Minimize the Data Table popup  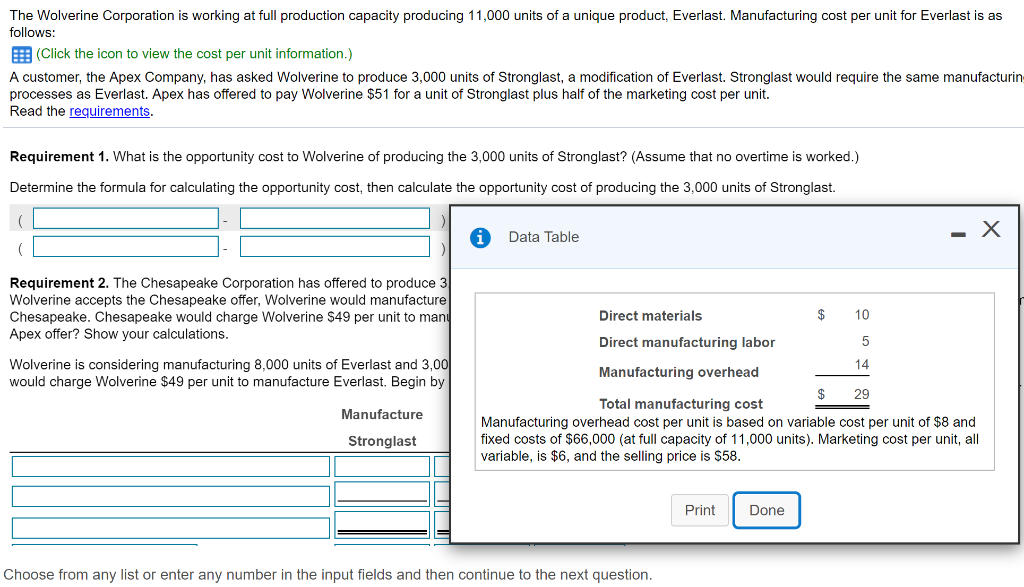pyautogui.click(x=958, y=234)
